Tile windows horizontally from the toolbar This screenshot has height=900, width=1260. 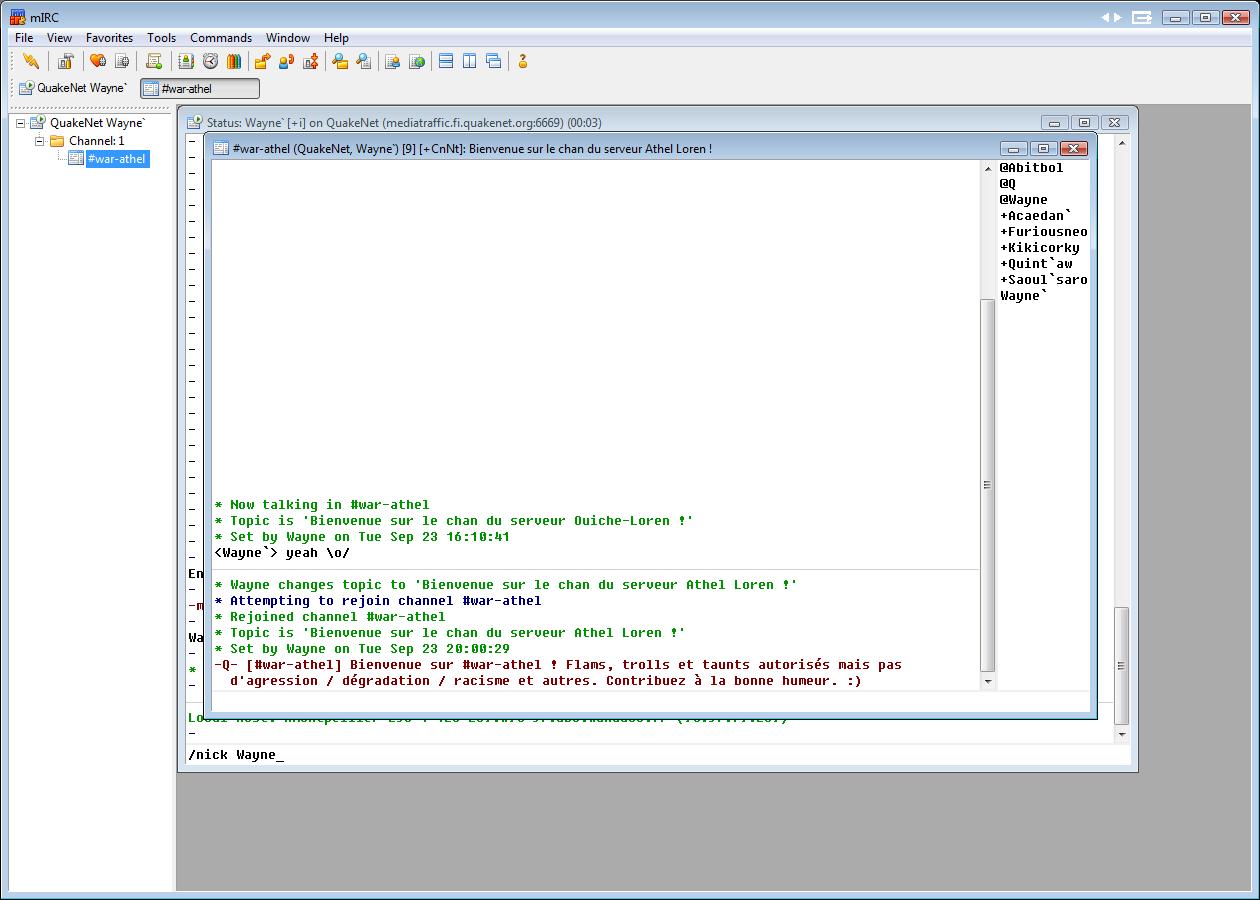(x=446, y=61)
